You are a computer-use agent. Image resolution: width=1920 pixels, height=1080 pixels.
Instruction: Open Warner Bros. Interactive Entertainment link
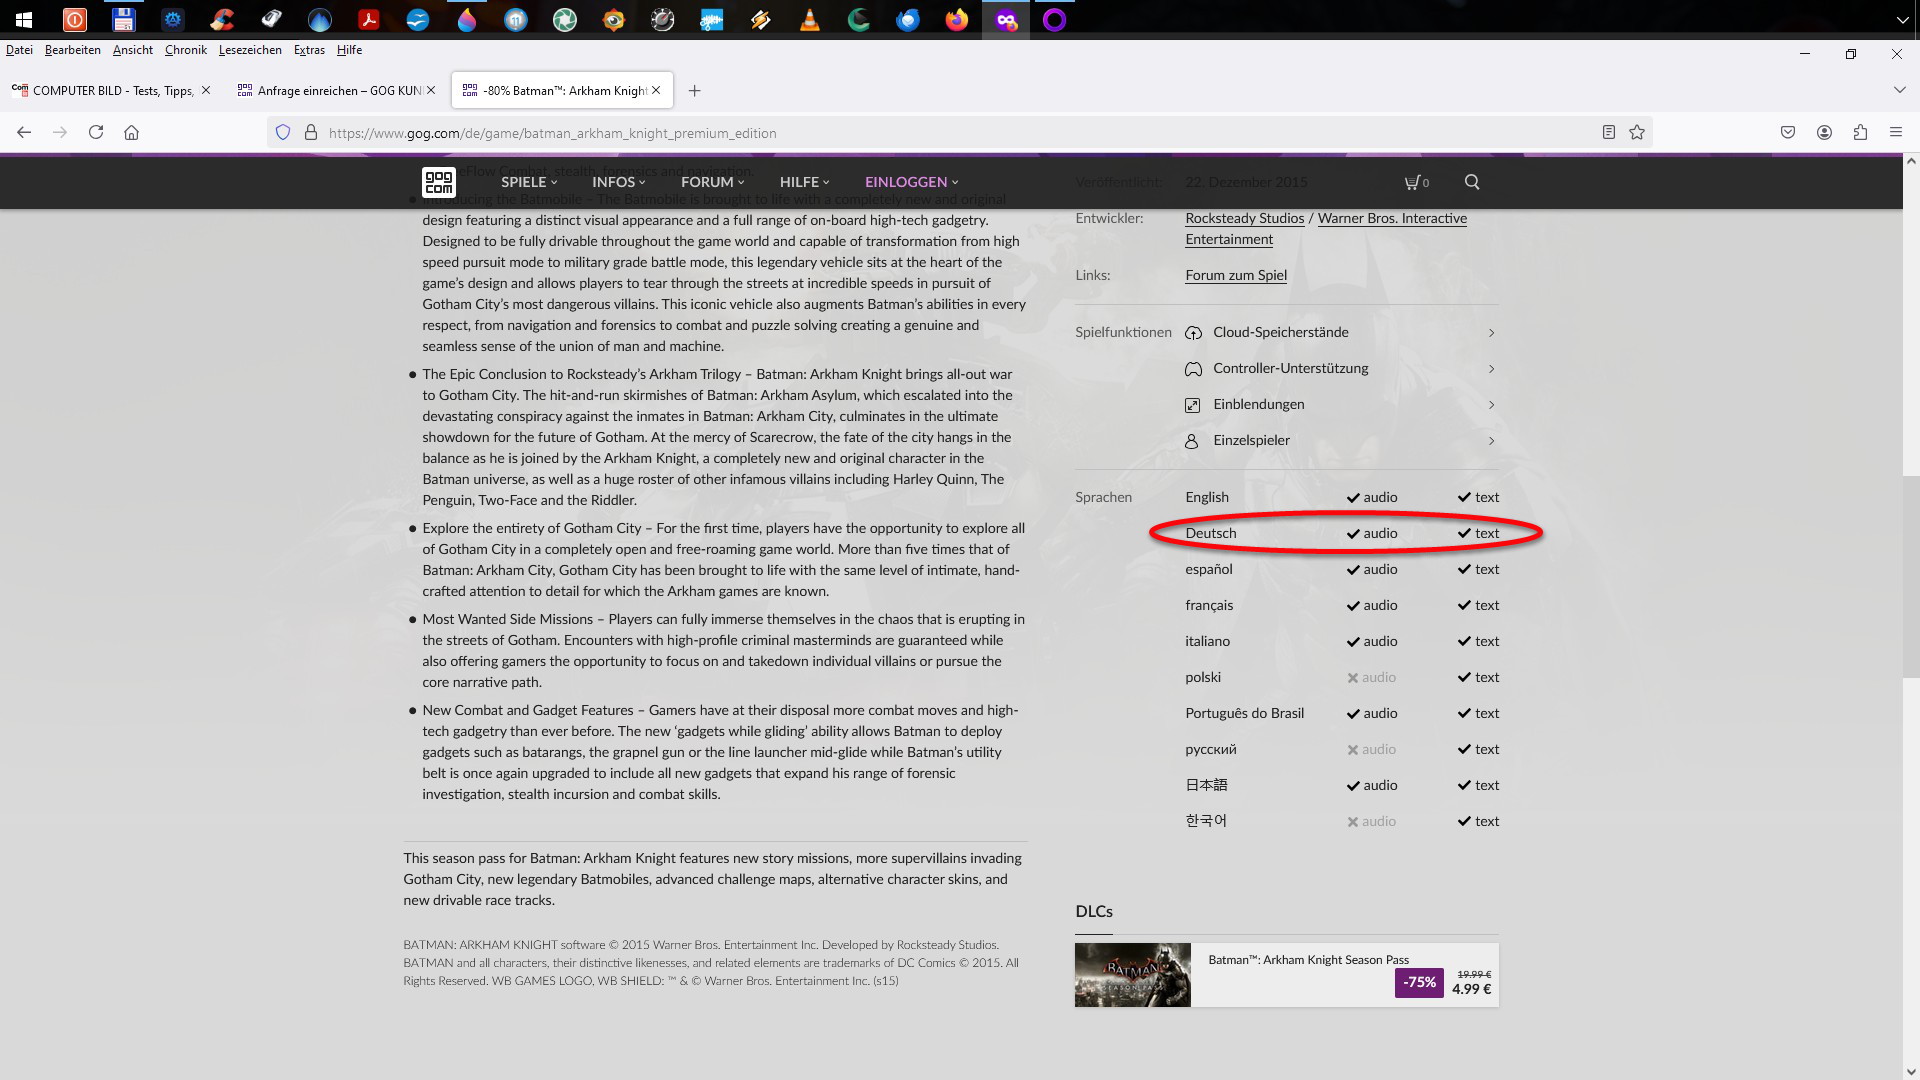coord(1326,229)
